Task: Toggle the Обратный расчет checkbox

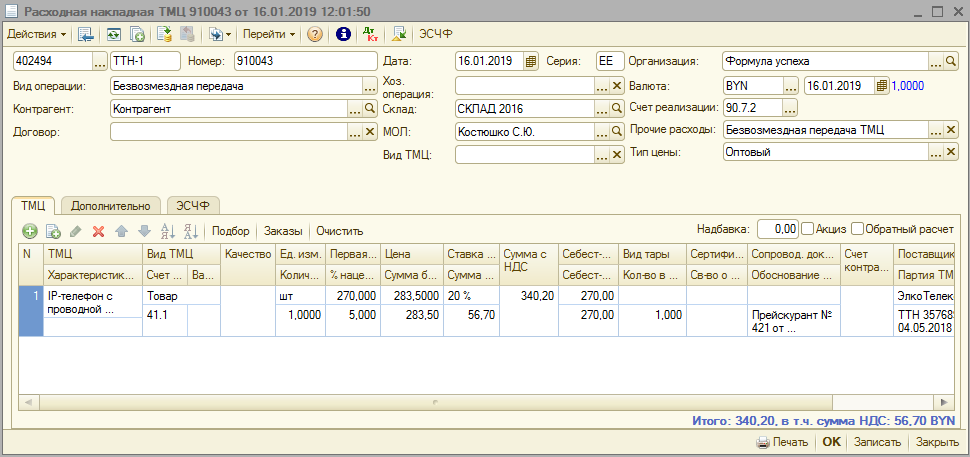Action: pos(858,229)
